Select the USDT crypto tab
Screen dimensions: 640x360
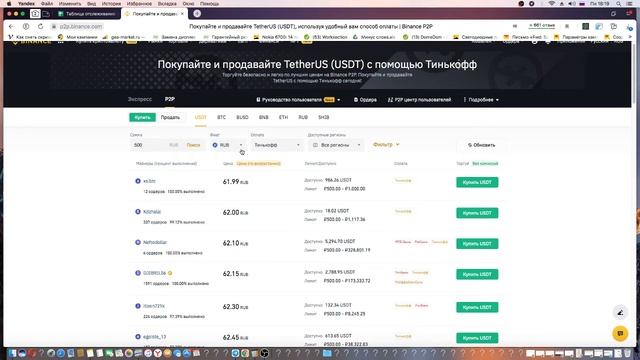pos(200,117)
